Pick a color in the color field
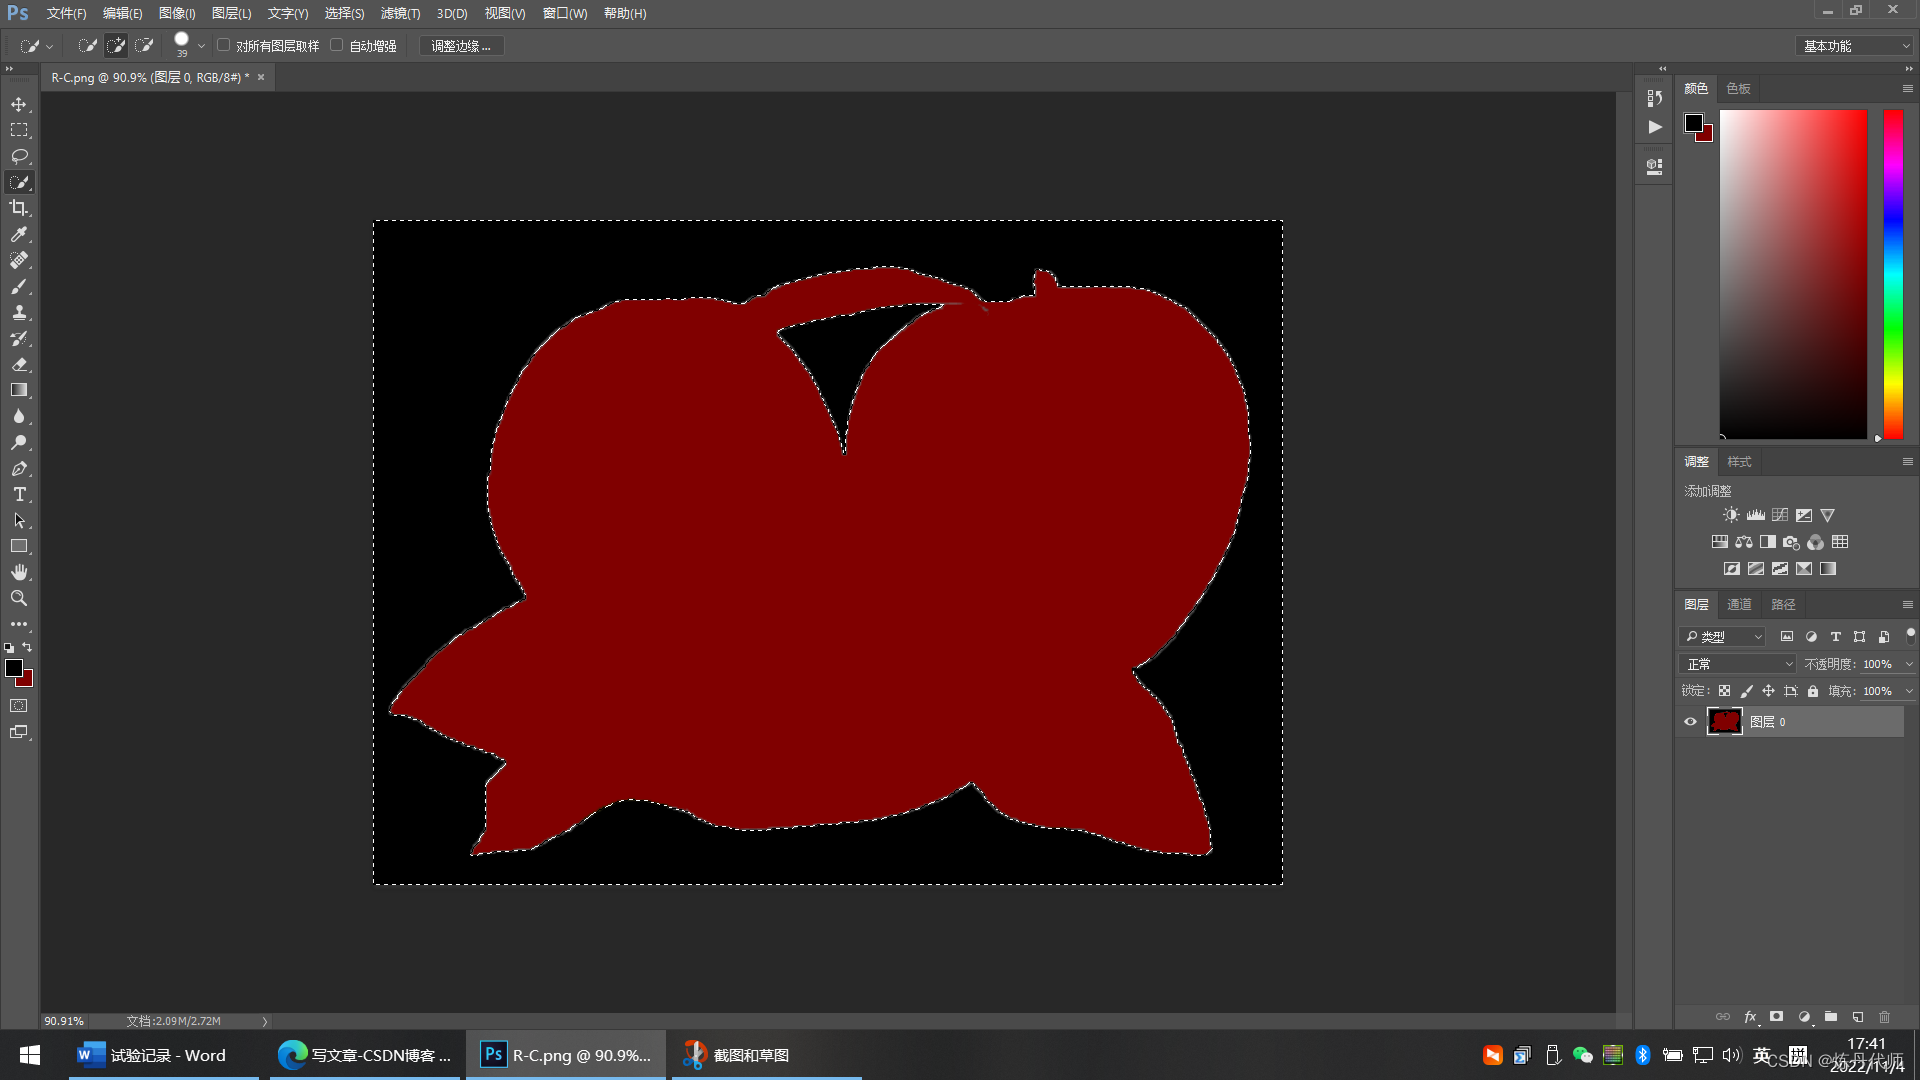 pos(1793,274)
